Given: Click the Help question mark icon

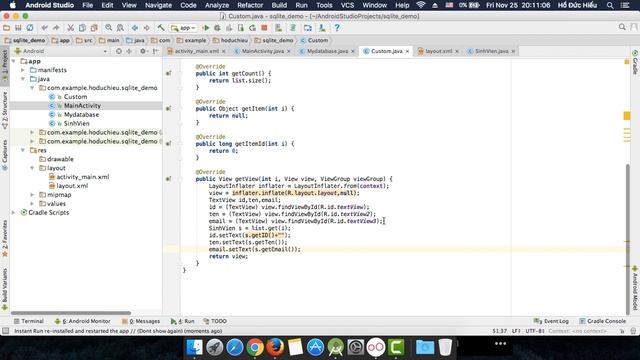Looking at the screenshot, I should click(x=337, y=28).
